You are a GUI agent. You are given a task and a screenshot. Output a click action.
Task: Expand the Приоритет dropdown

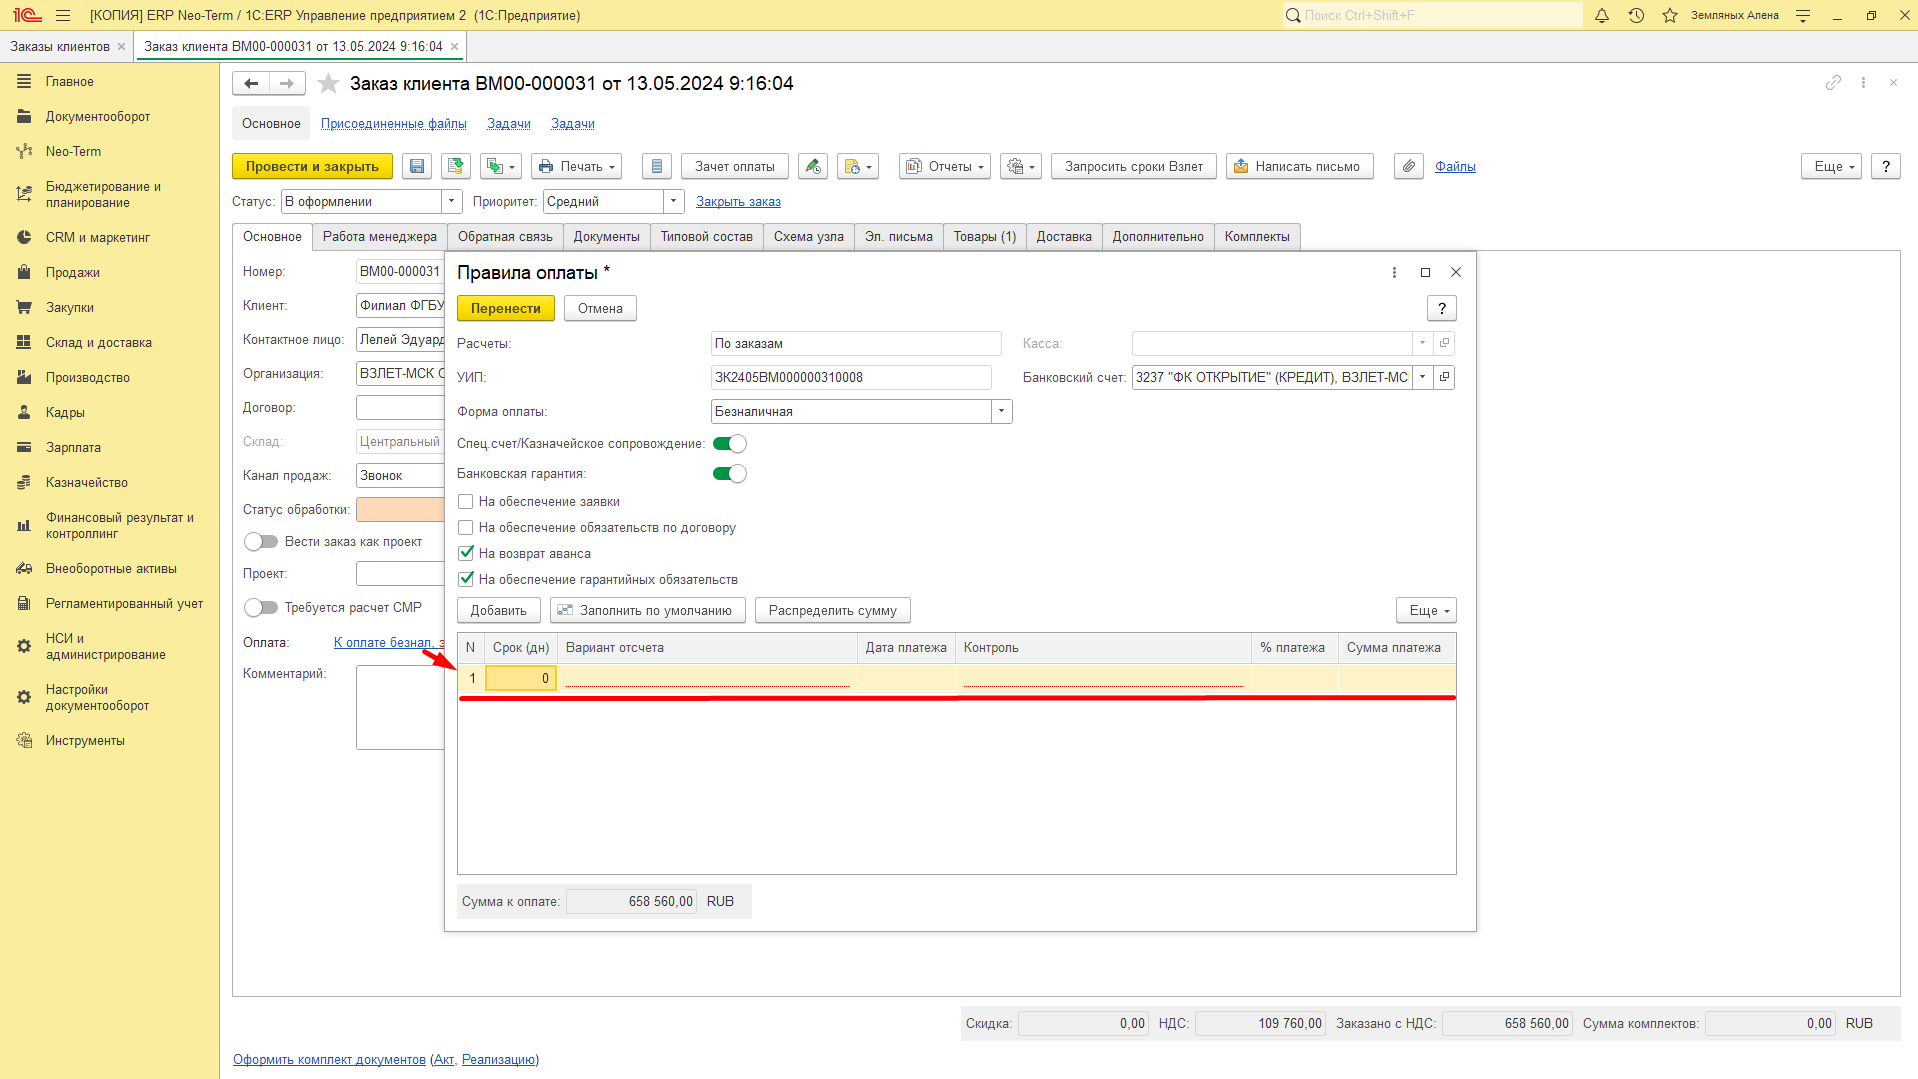674,202
